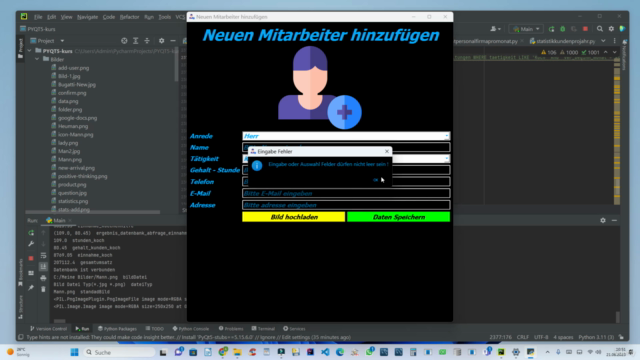Open Project panel gear options

pos(162,41)
